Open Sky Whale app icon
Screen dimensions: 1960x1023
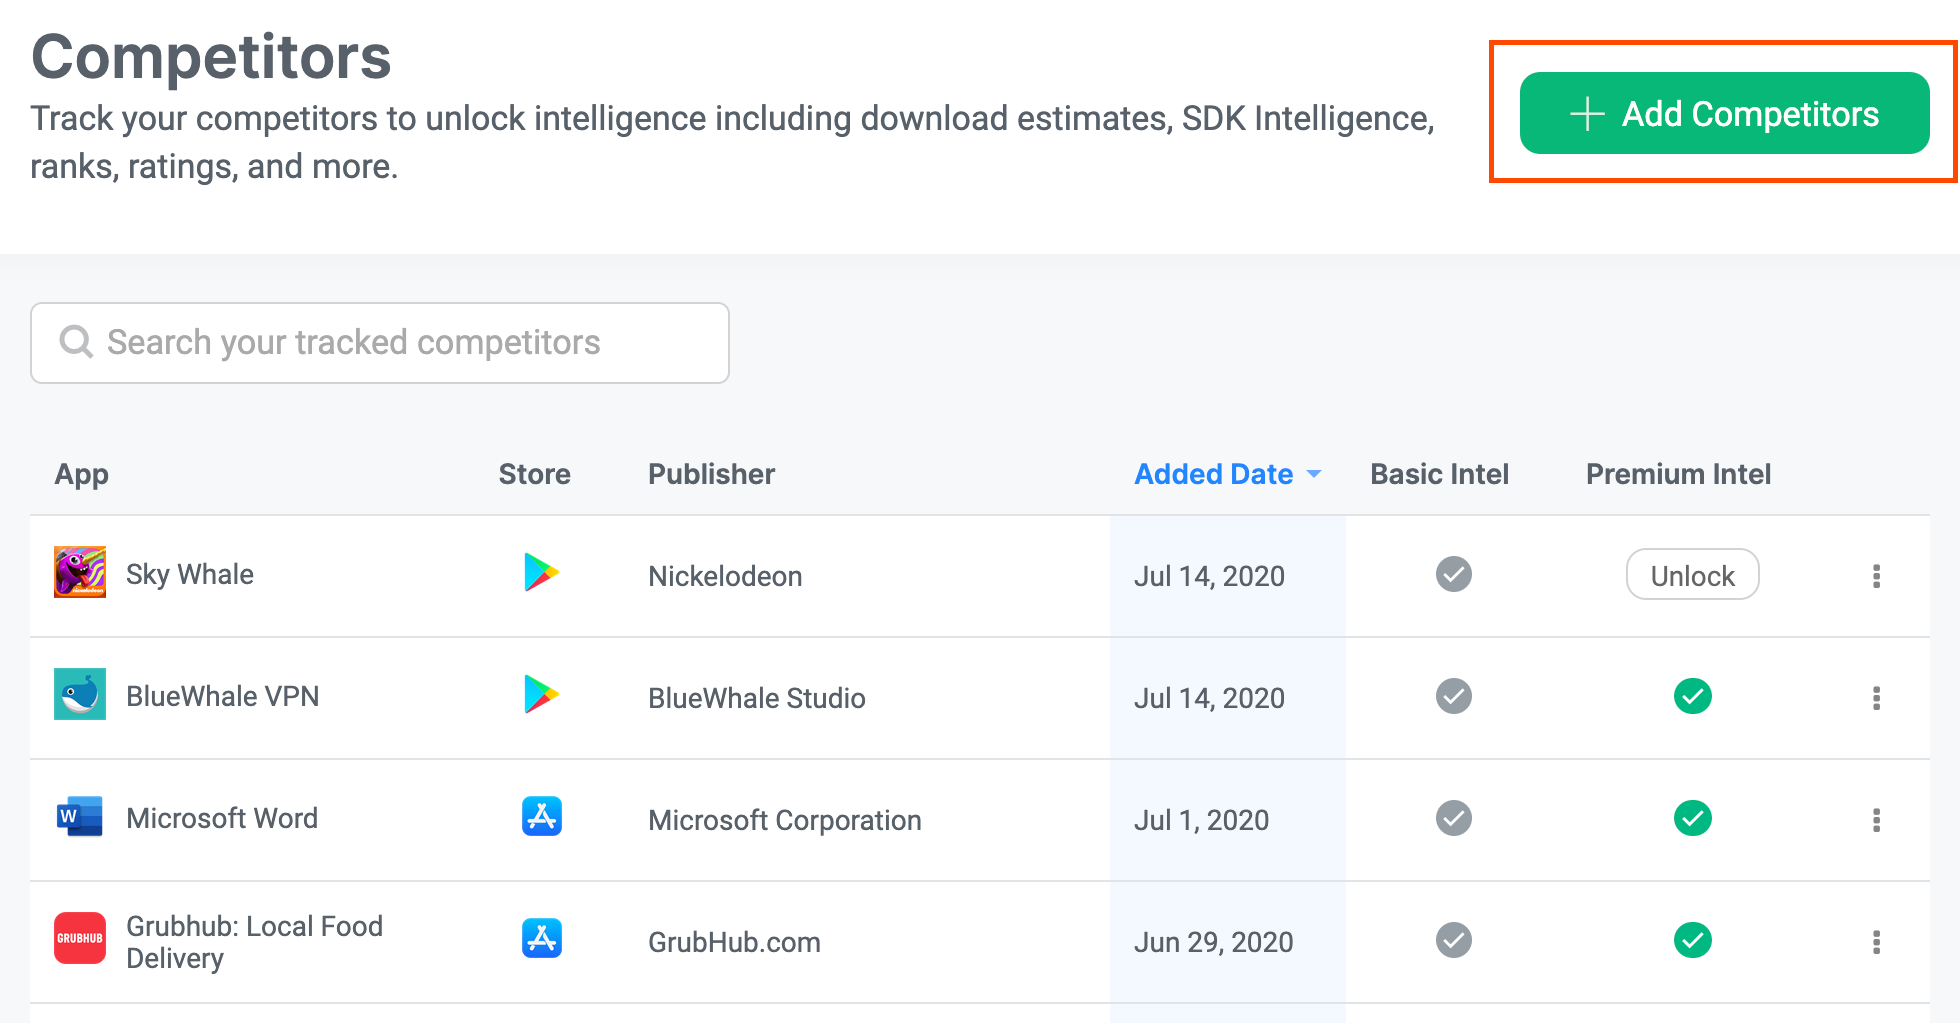tap(80, 572)
